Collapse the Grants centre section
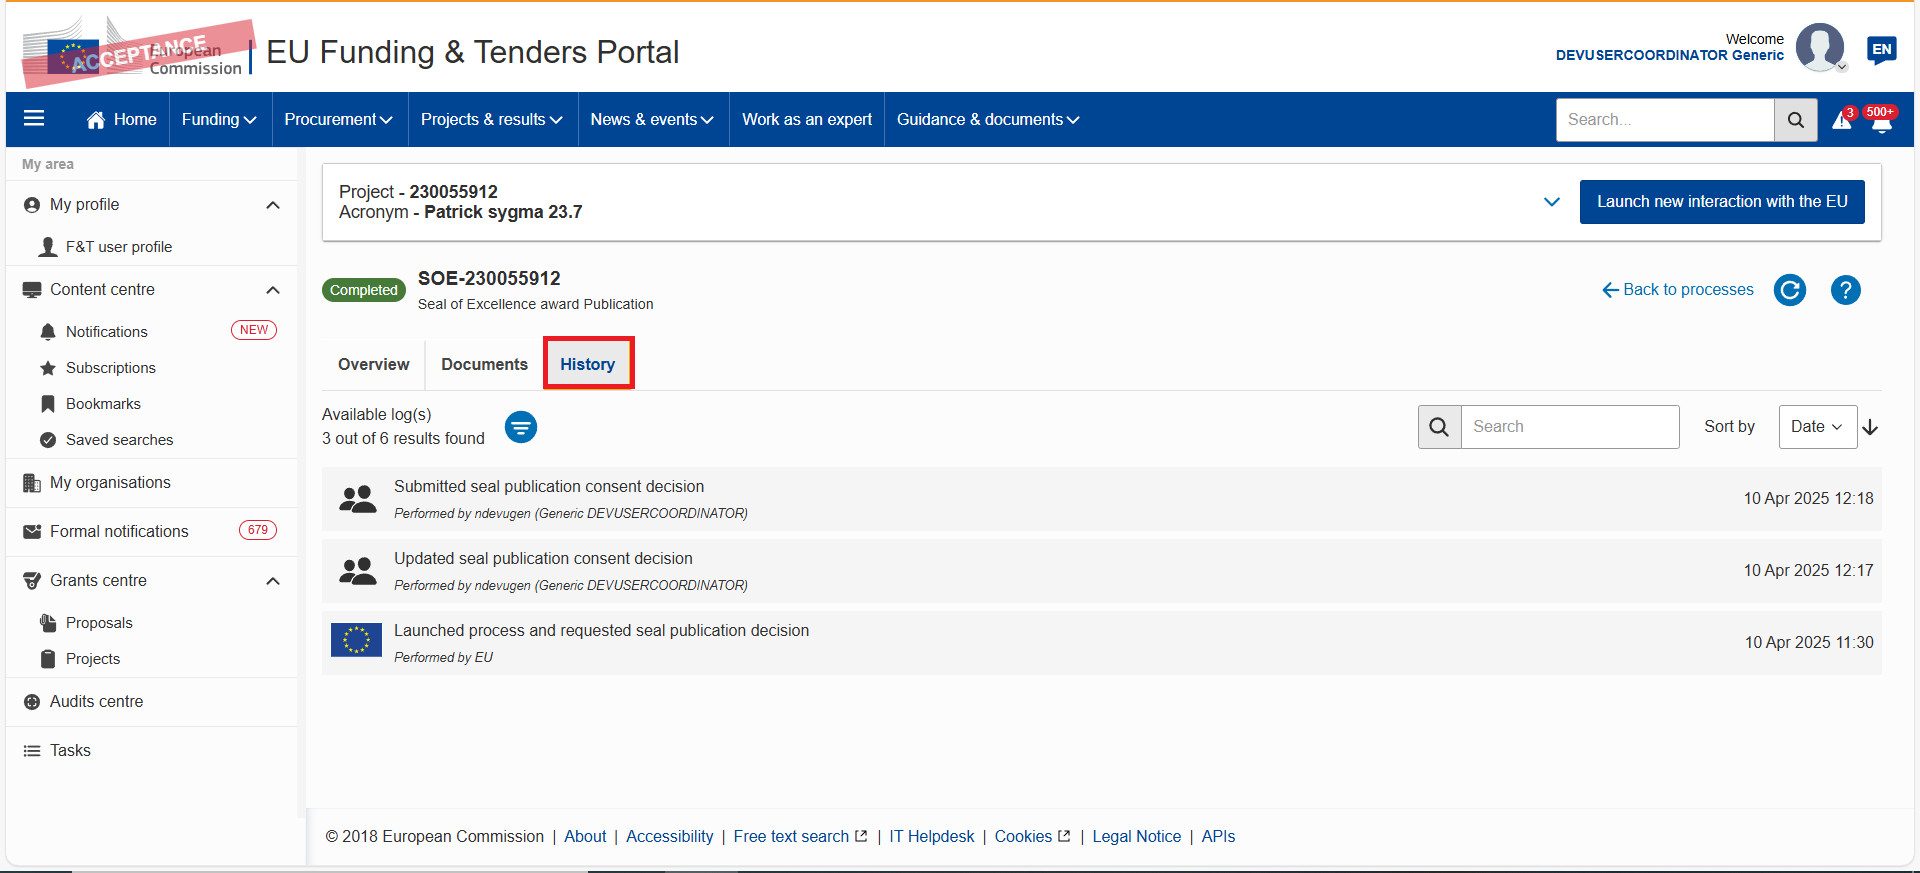 click(273, 581)
